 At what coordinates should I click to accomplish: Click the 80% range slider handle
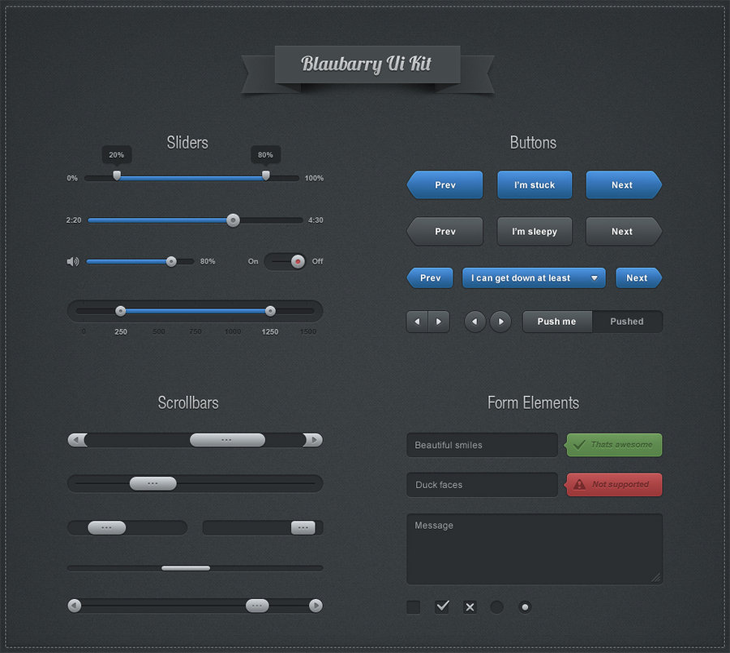(x=266, y=175)
